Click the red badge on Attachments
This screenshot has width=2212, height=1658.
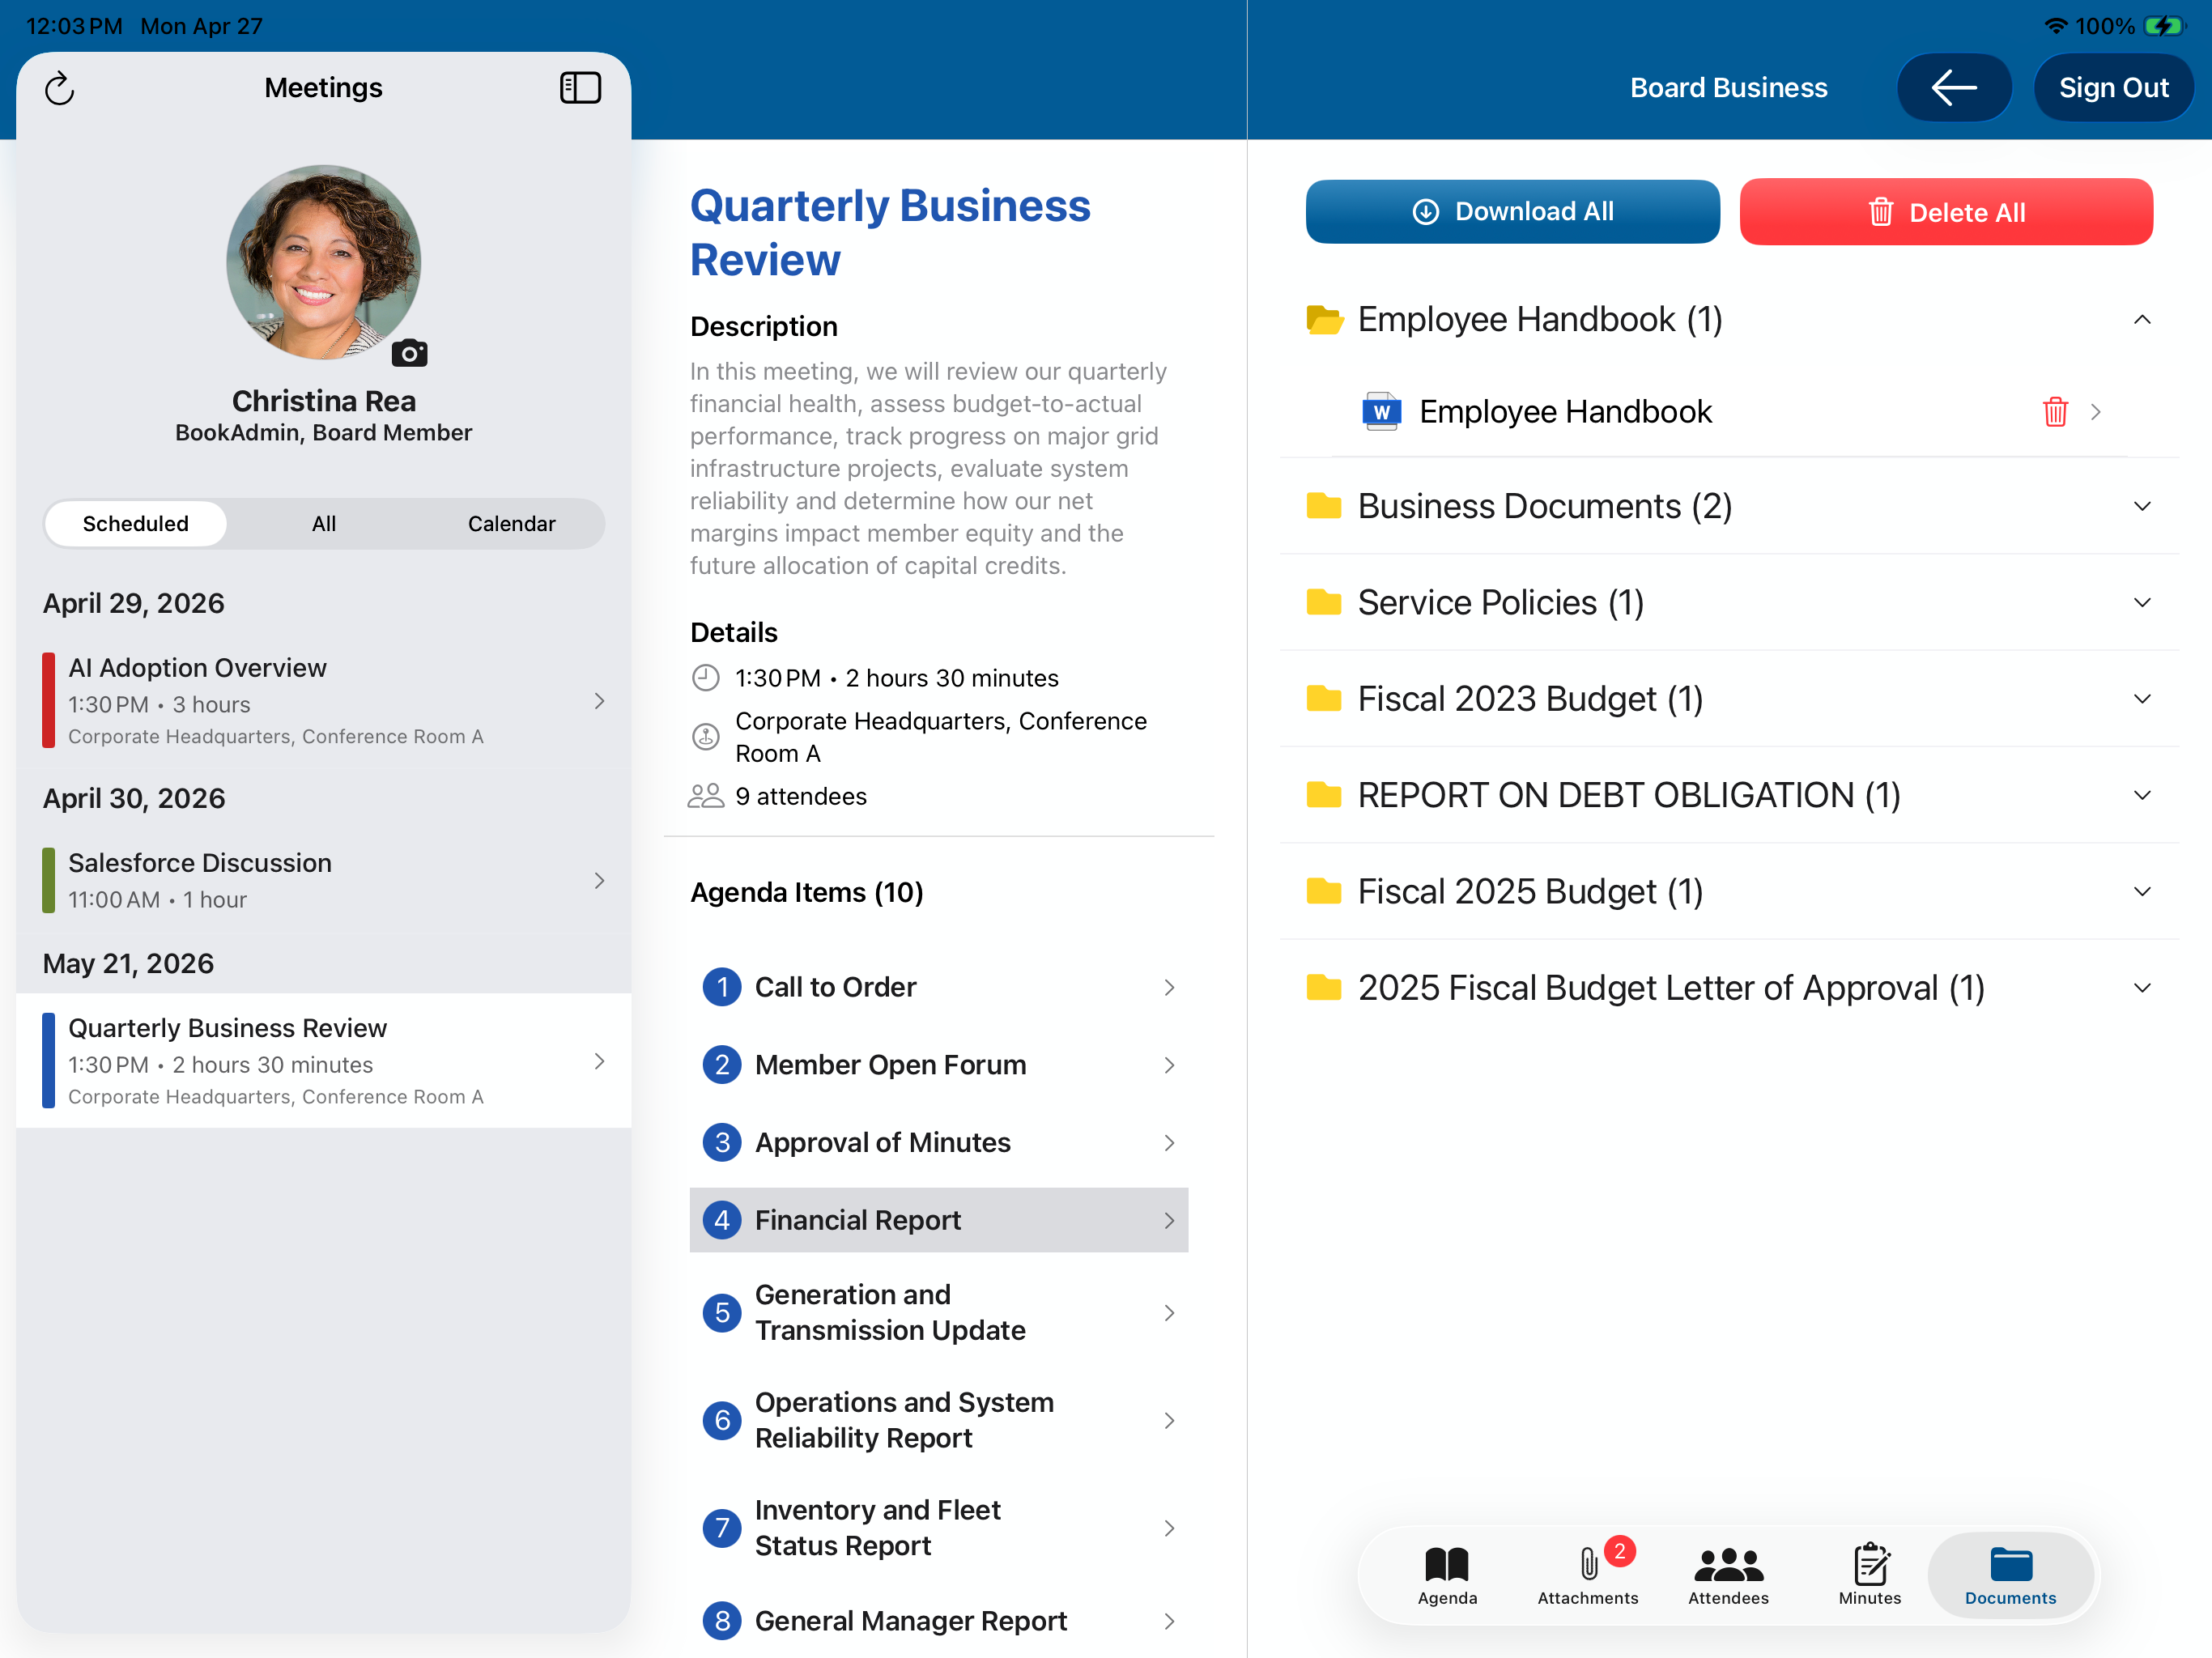tap(1619, 1551)
